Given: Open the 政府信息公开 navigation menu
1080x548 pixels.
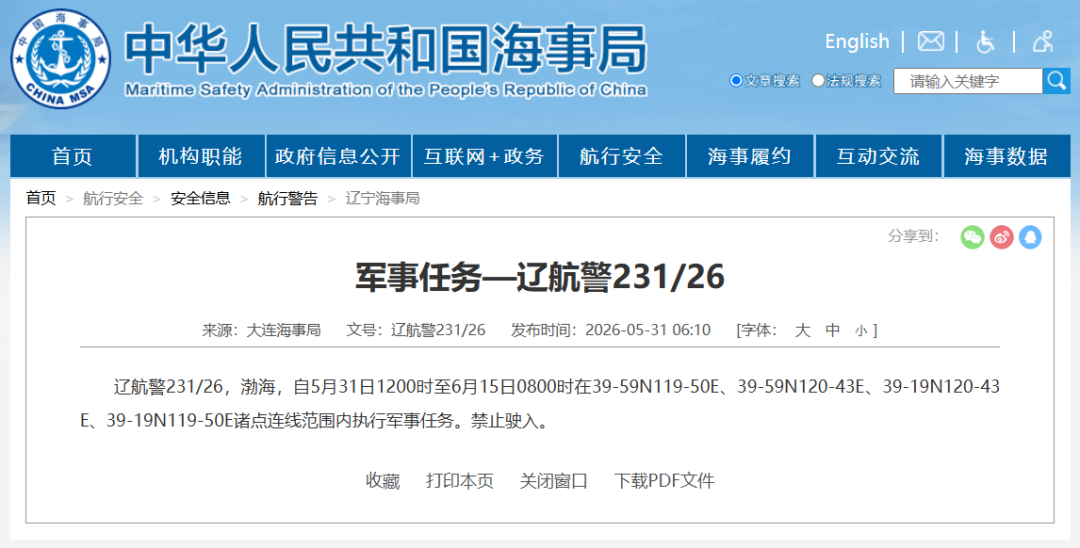Looking at the screenshot, I should click(338, 156).
